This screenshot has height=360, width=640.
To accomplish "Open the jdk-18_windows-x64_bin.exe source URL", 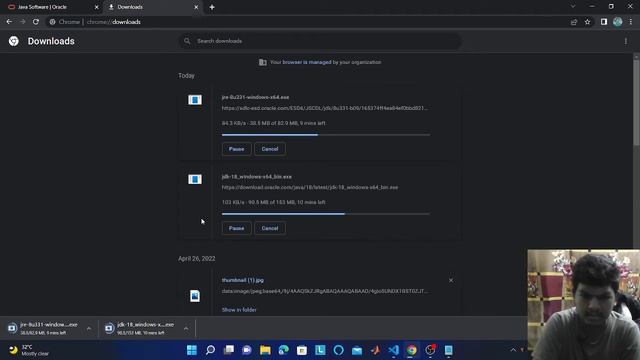I will point(310,187).
